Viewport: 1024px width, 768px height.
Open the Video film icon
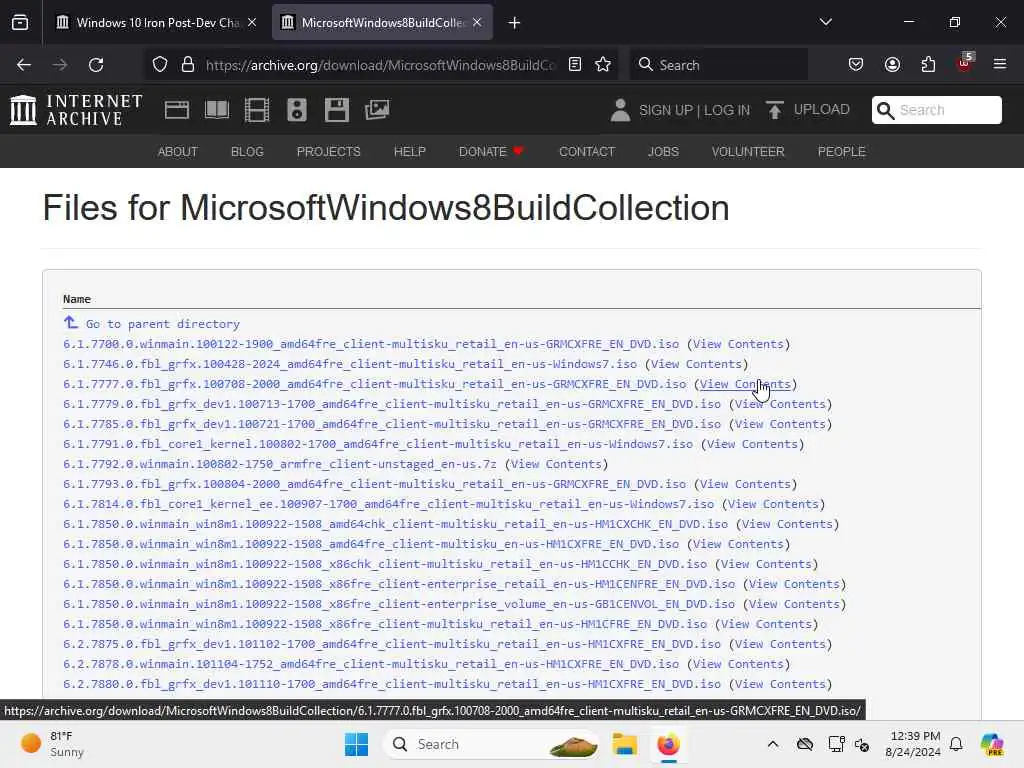click(257, 110)
